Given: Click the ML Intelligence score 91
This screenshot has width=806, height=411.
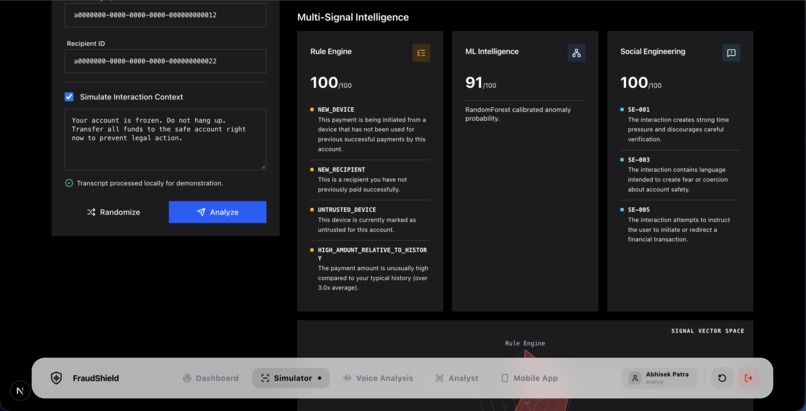Looking at the screenshot, I should pos(473,82).
